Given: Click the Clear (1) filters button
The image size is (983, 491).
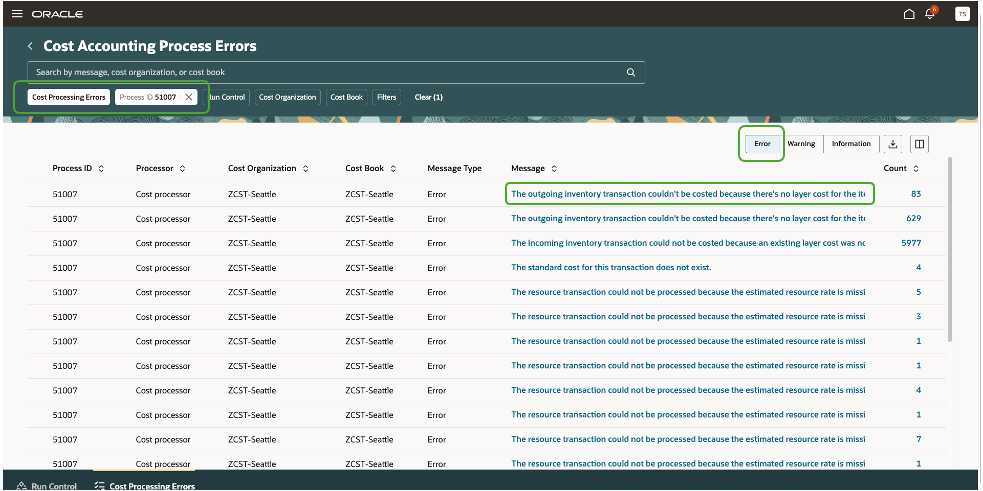Looking at the screenshot, I should pyautogui.click(x=428, y=97).
